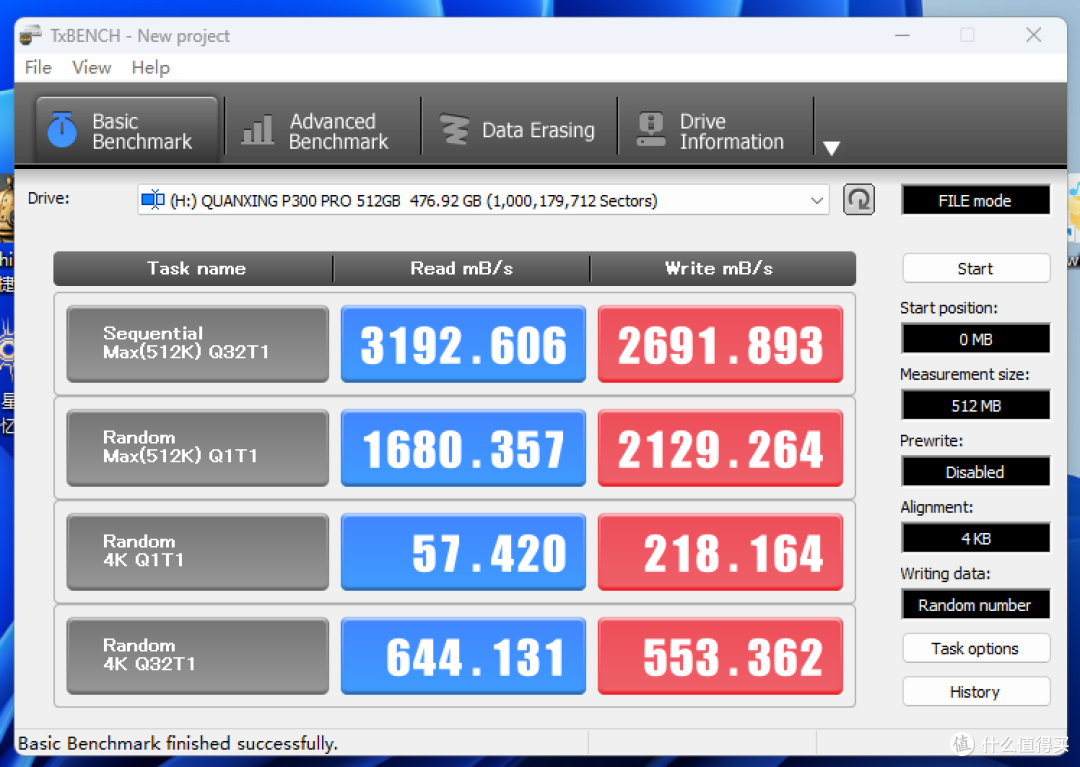Open the View menu
Image resolution: width=1080 pixels, height=767 pixels.
tap(92, 67)
